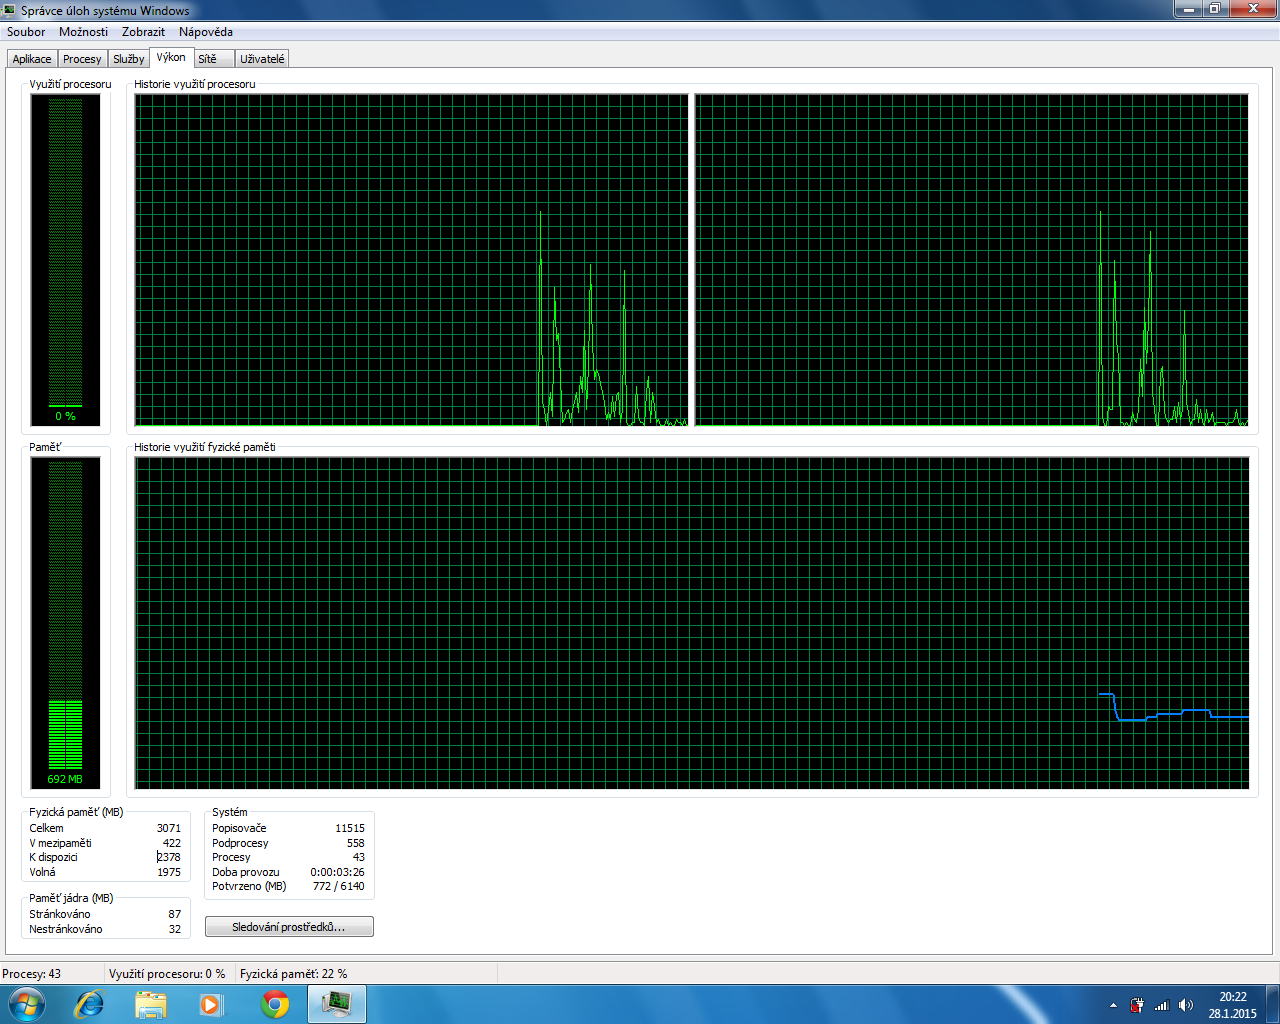
Task: Open the volume speaker tray icon
Action: (1186, 1005)
